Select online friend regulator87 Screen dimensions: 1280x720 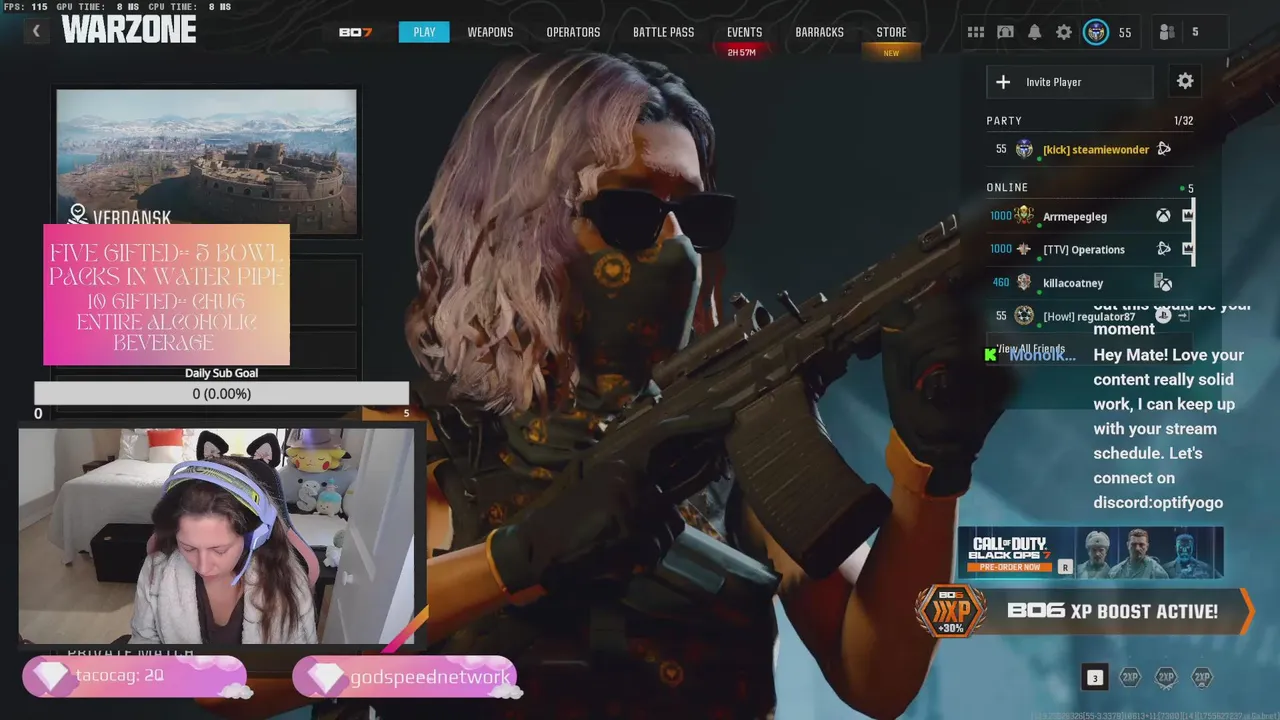(x=1088, y=316)
